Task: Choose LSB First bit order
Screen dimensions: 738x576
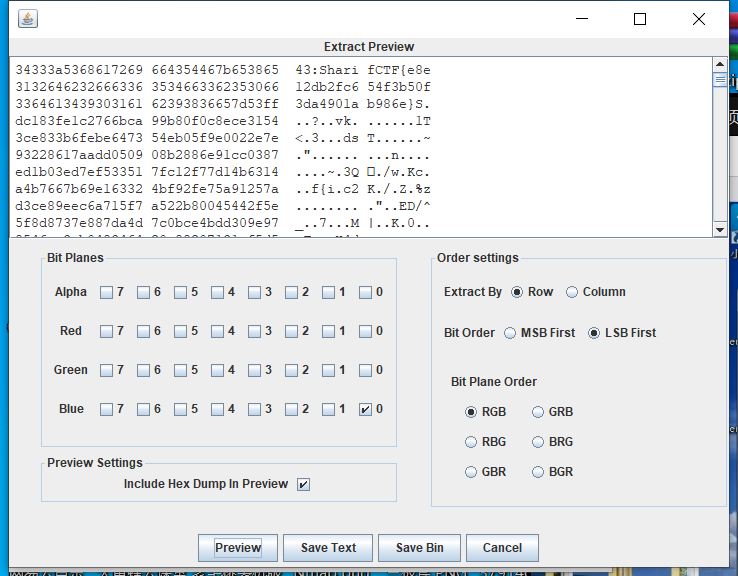Action: point(594,333)
